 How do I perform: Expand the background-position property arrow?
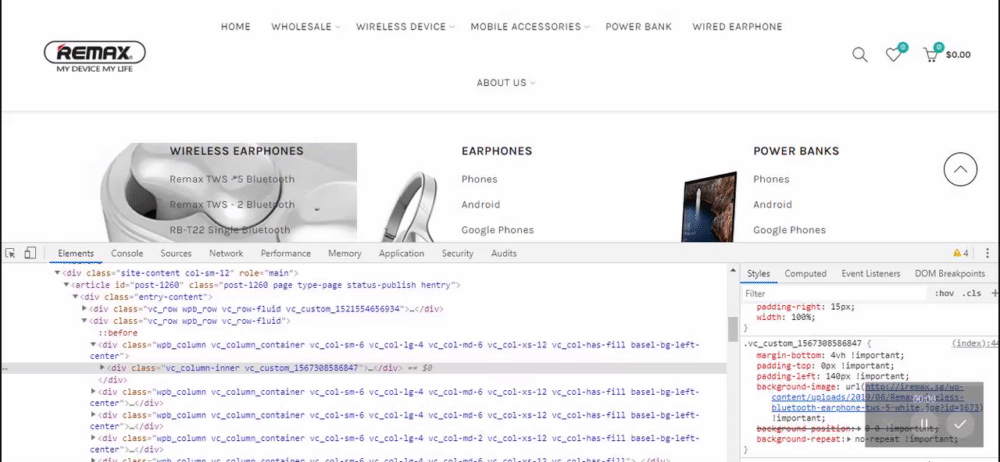click(x=856, y=428)
